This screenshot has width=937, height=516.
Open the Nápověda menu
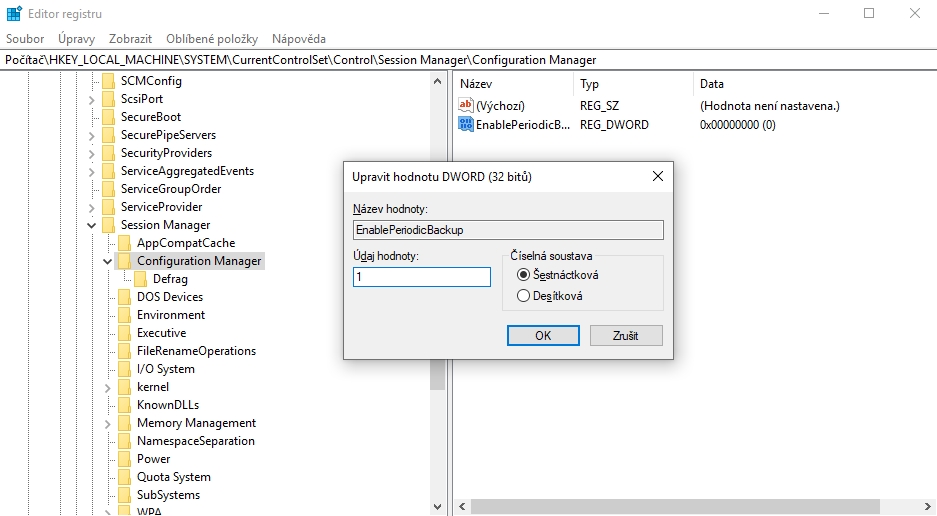pyautogui.click(x=299, y=39)
